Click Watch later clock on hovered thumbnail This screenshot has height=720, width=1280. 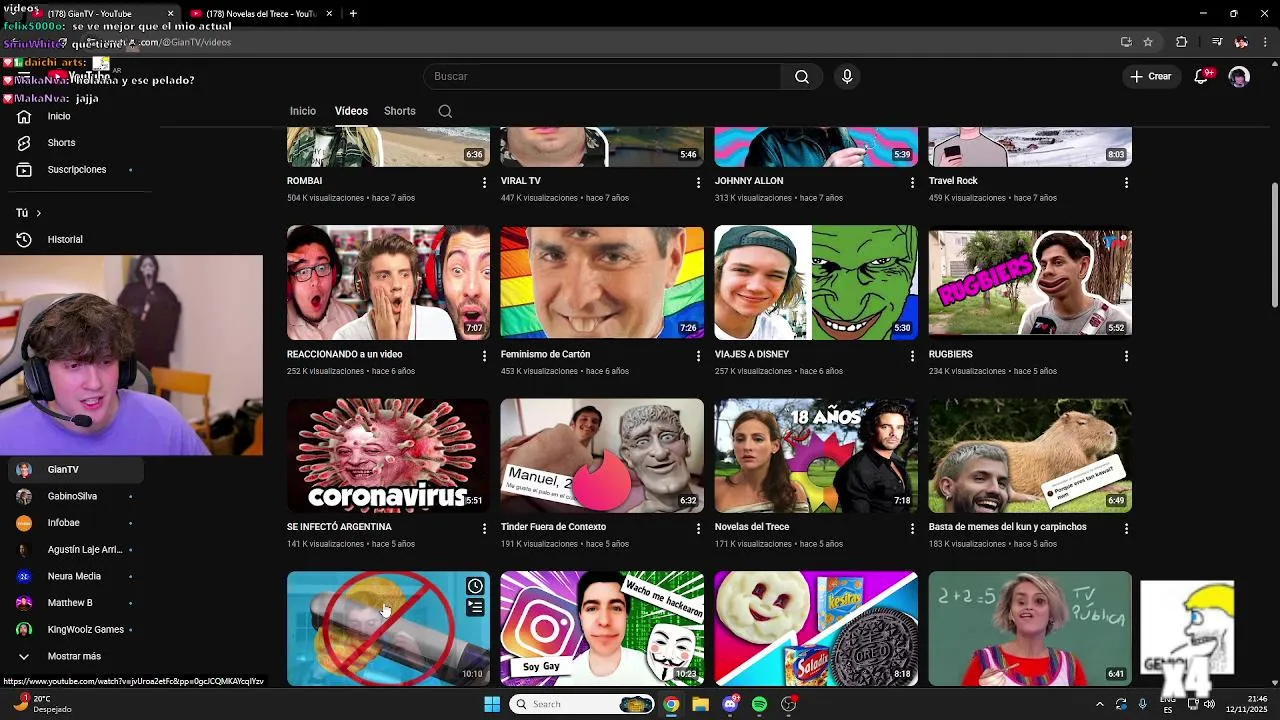click(475, 587)
